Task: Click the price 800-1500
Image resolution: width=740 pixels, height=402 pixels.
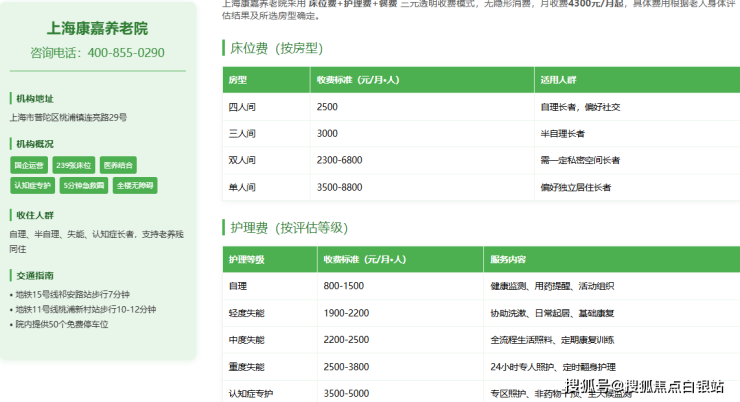Action: point(344,286)
